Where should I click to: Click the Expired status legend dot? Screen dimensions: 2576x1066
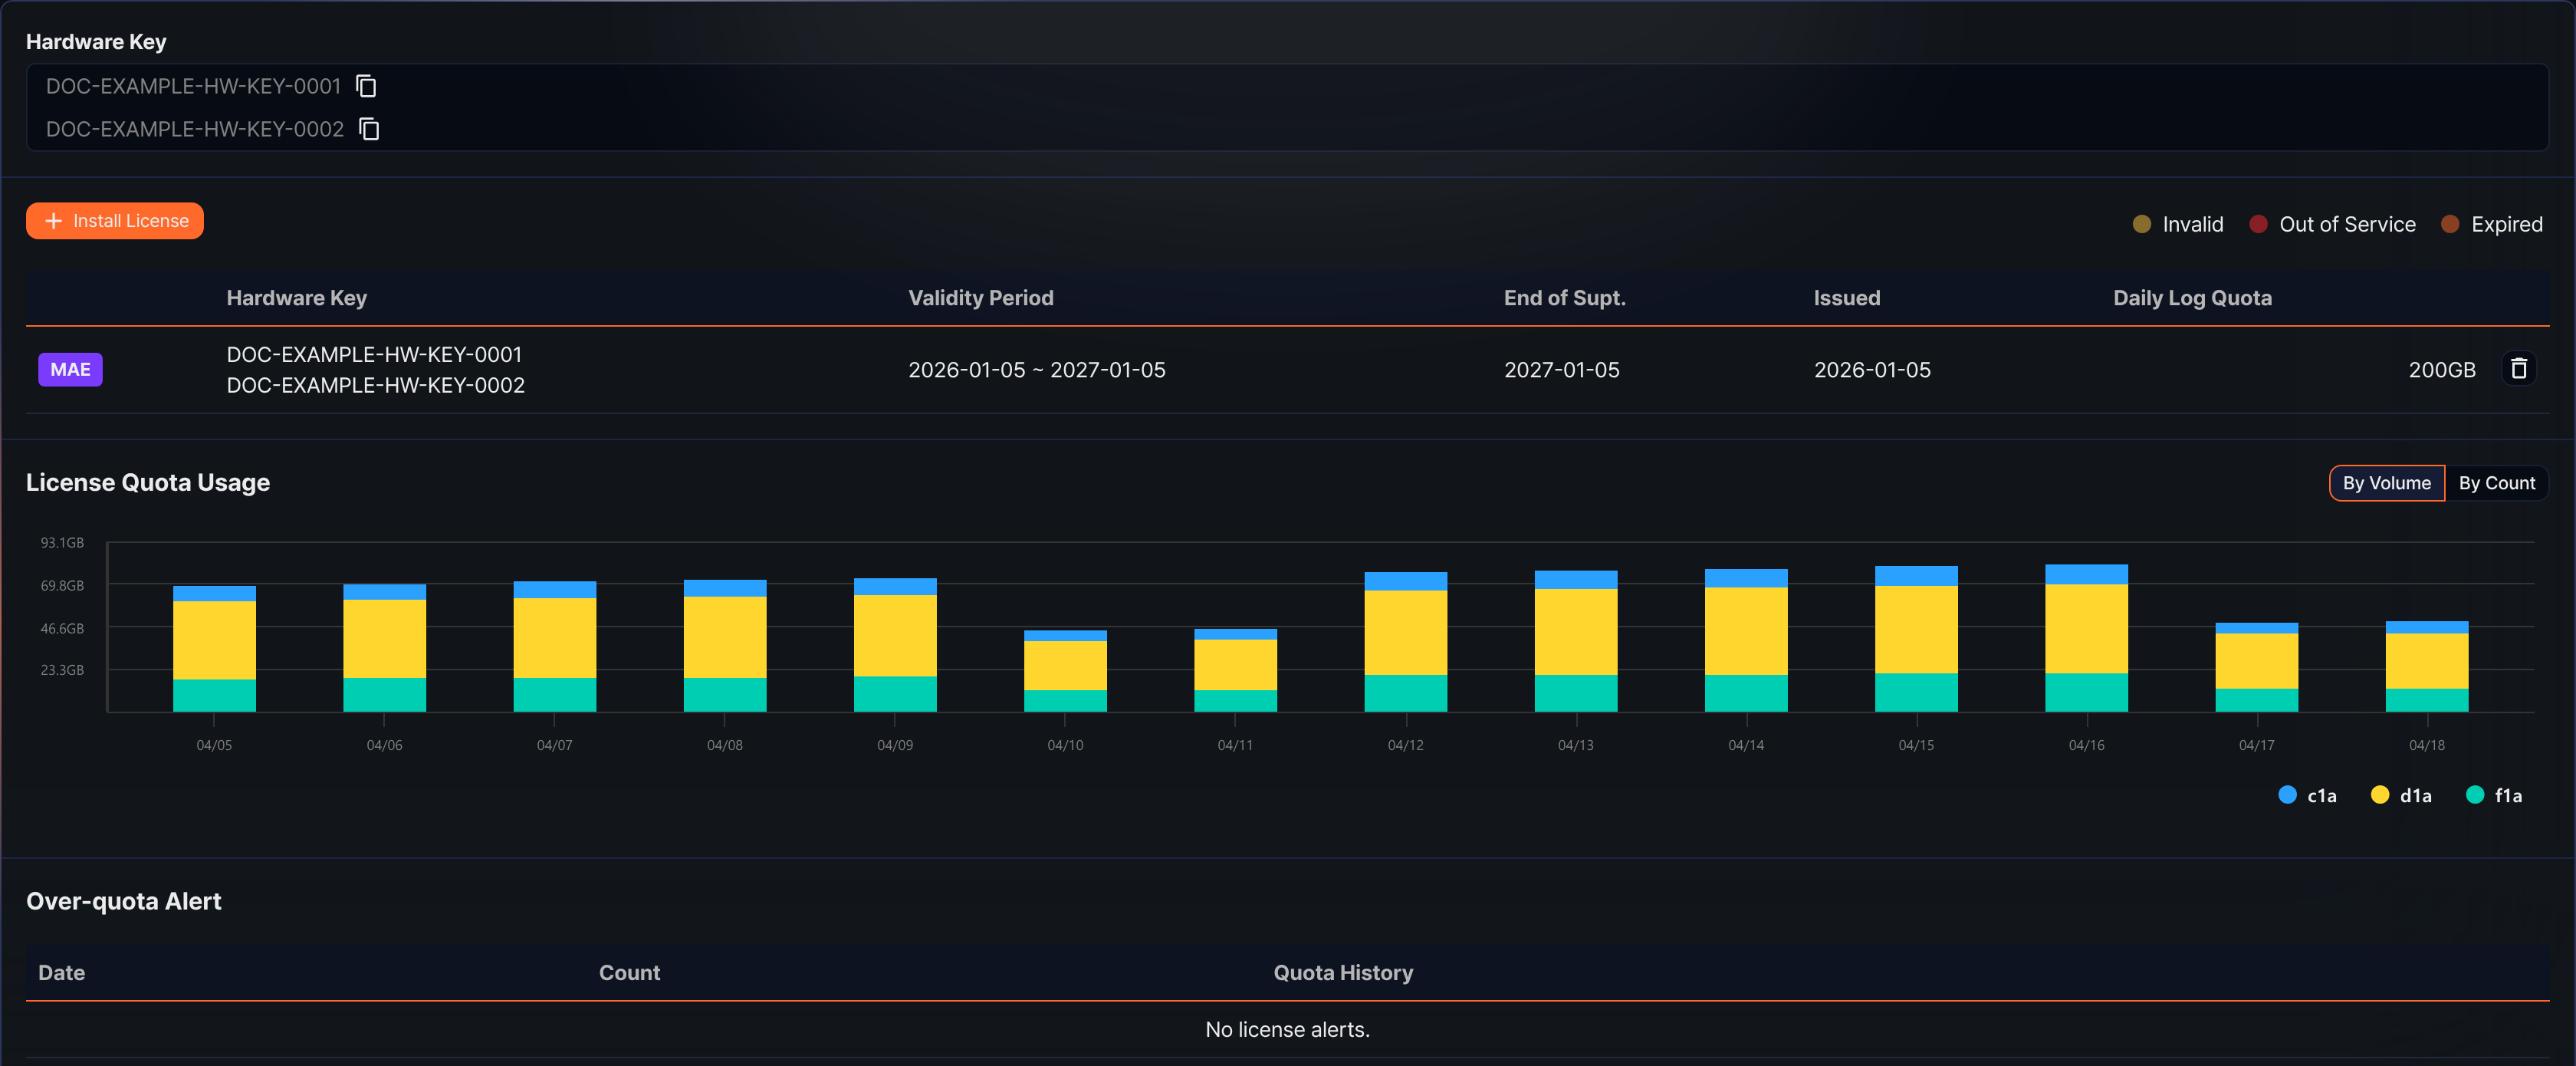tap(2450, 224)
